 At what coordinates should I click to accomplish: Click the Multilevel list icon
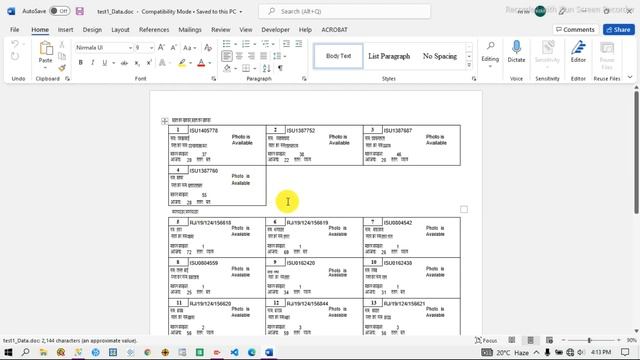tap(265, 44)
